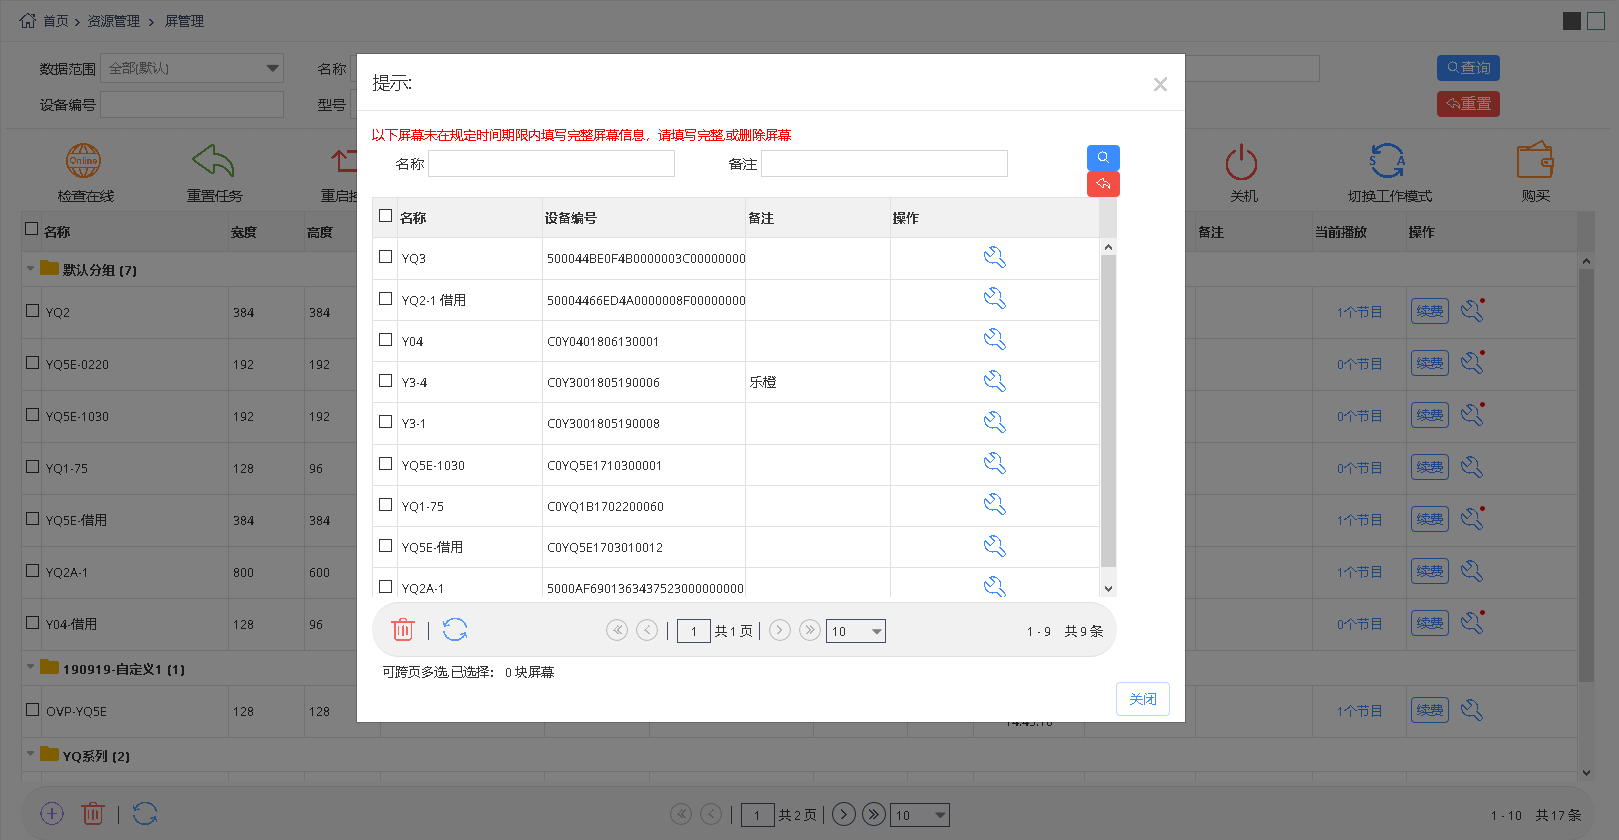Viewport: 1619px width, 840px height.
Task: Open the wrench action for dialog row YQ5E-借用
Action: 994,546
